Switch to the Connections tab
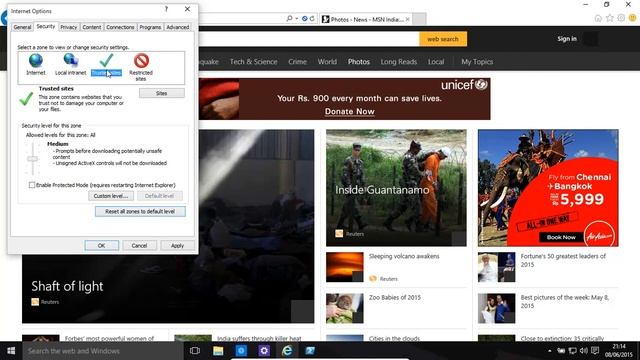Viewport: 640px width, 360px height. click(x=120, y=27)
